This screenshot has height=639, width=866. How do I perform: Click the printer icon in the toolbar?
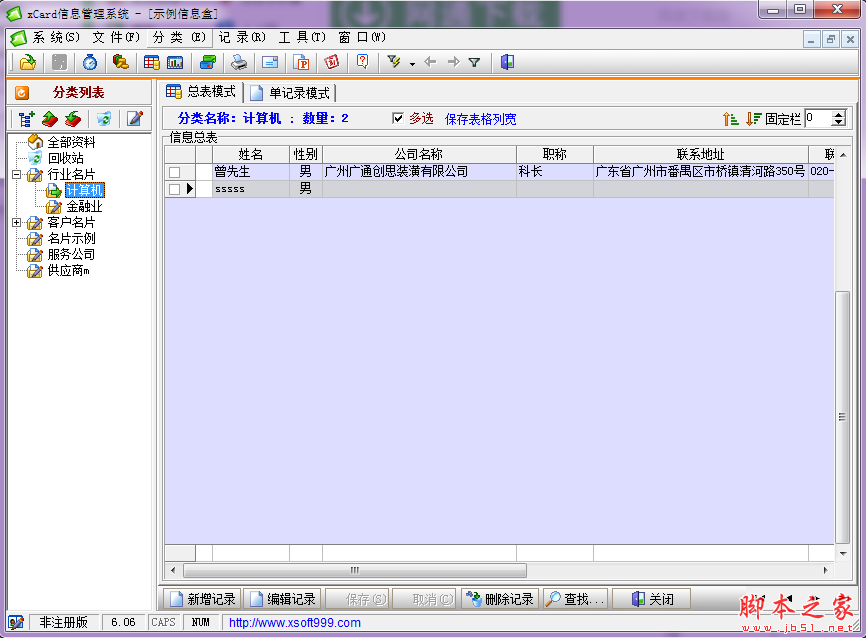[x=239, y=62]
